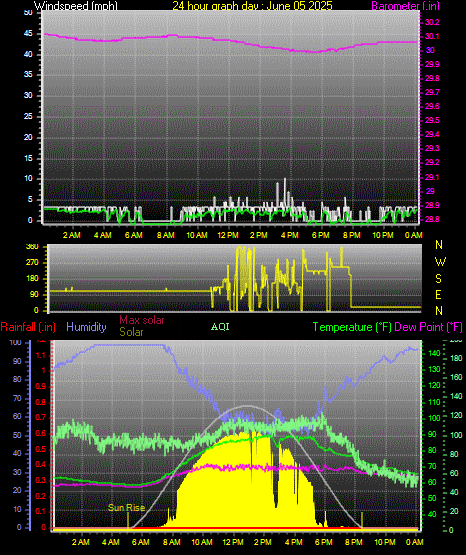Click the yellow sunset marker line near 8 PM
466x555 pixels.
click(x=362, y=521)
